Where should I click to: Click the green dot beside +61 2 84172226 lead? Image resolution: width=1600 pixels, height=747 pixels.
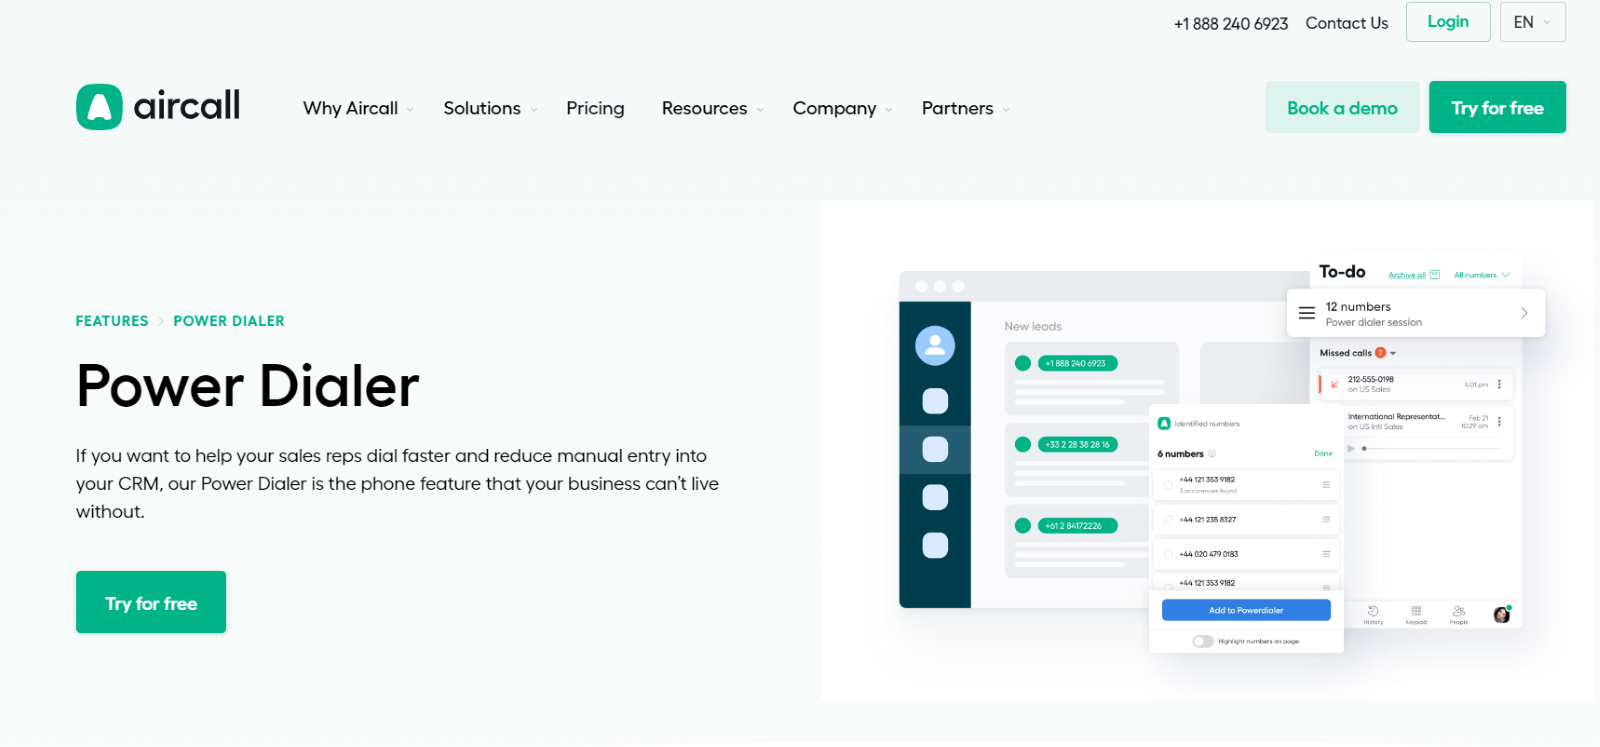1023,525
